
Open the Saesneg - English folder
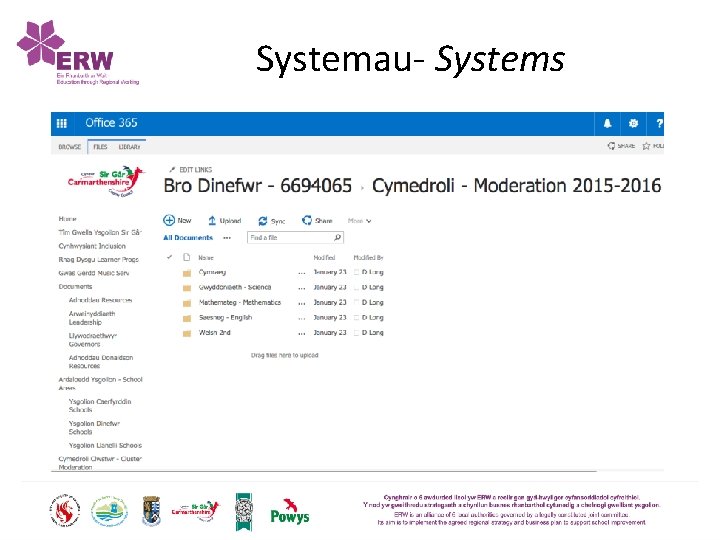(225, 317)
